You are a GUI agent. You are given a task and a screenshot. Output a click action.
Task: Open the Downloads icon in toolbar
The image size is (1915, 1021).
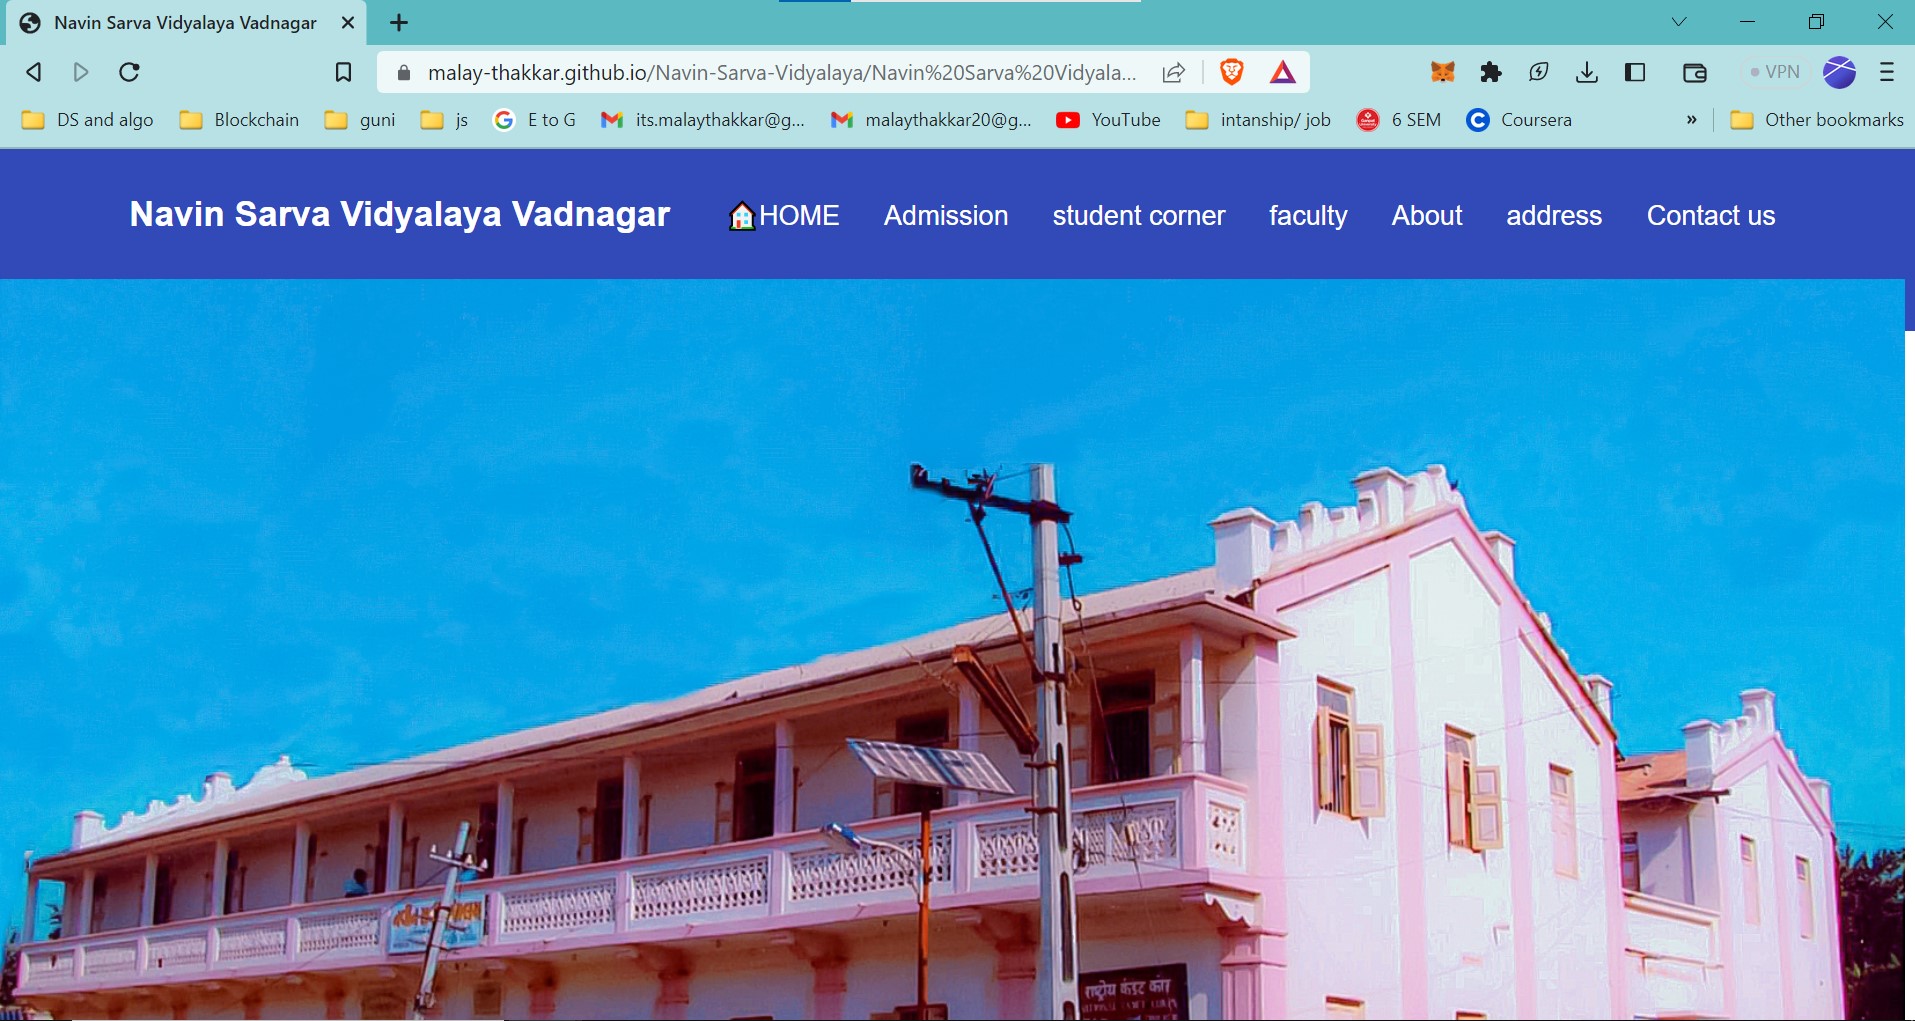pos(1586,72)
